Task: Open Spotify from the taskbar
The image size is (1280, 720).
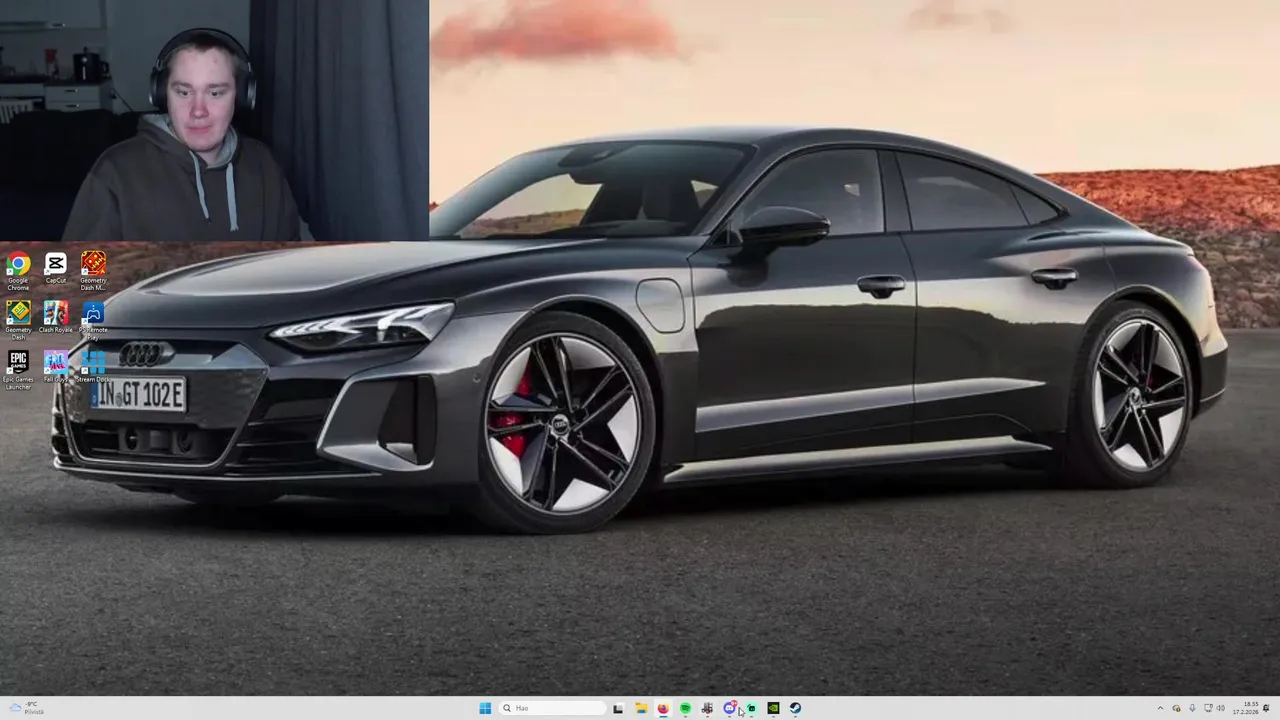Action: pos(685,708)
